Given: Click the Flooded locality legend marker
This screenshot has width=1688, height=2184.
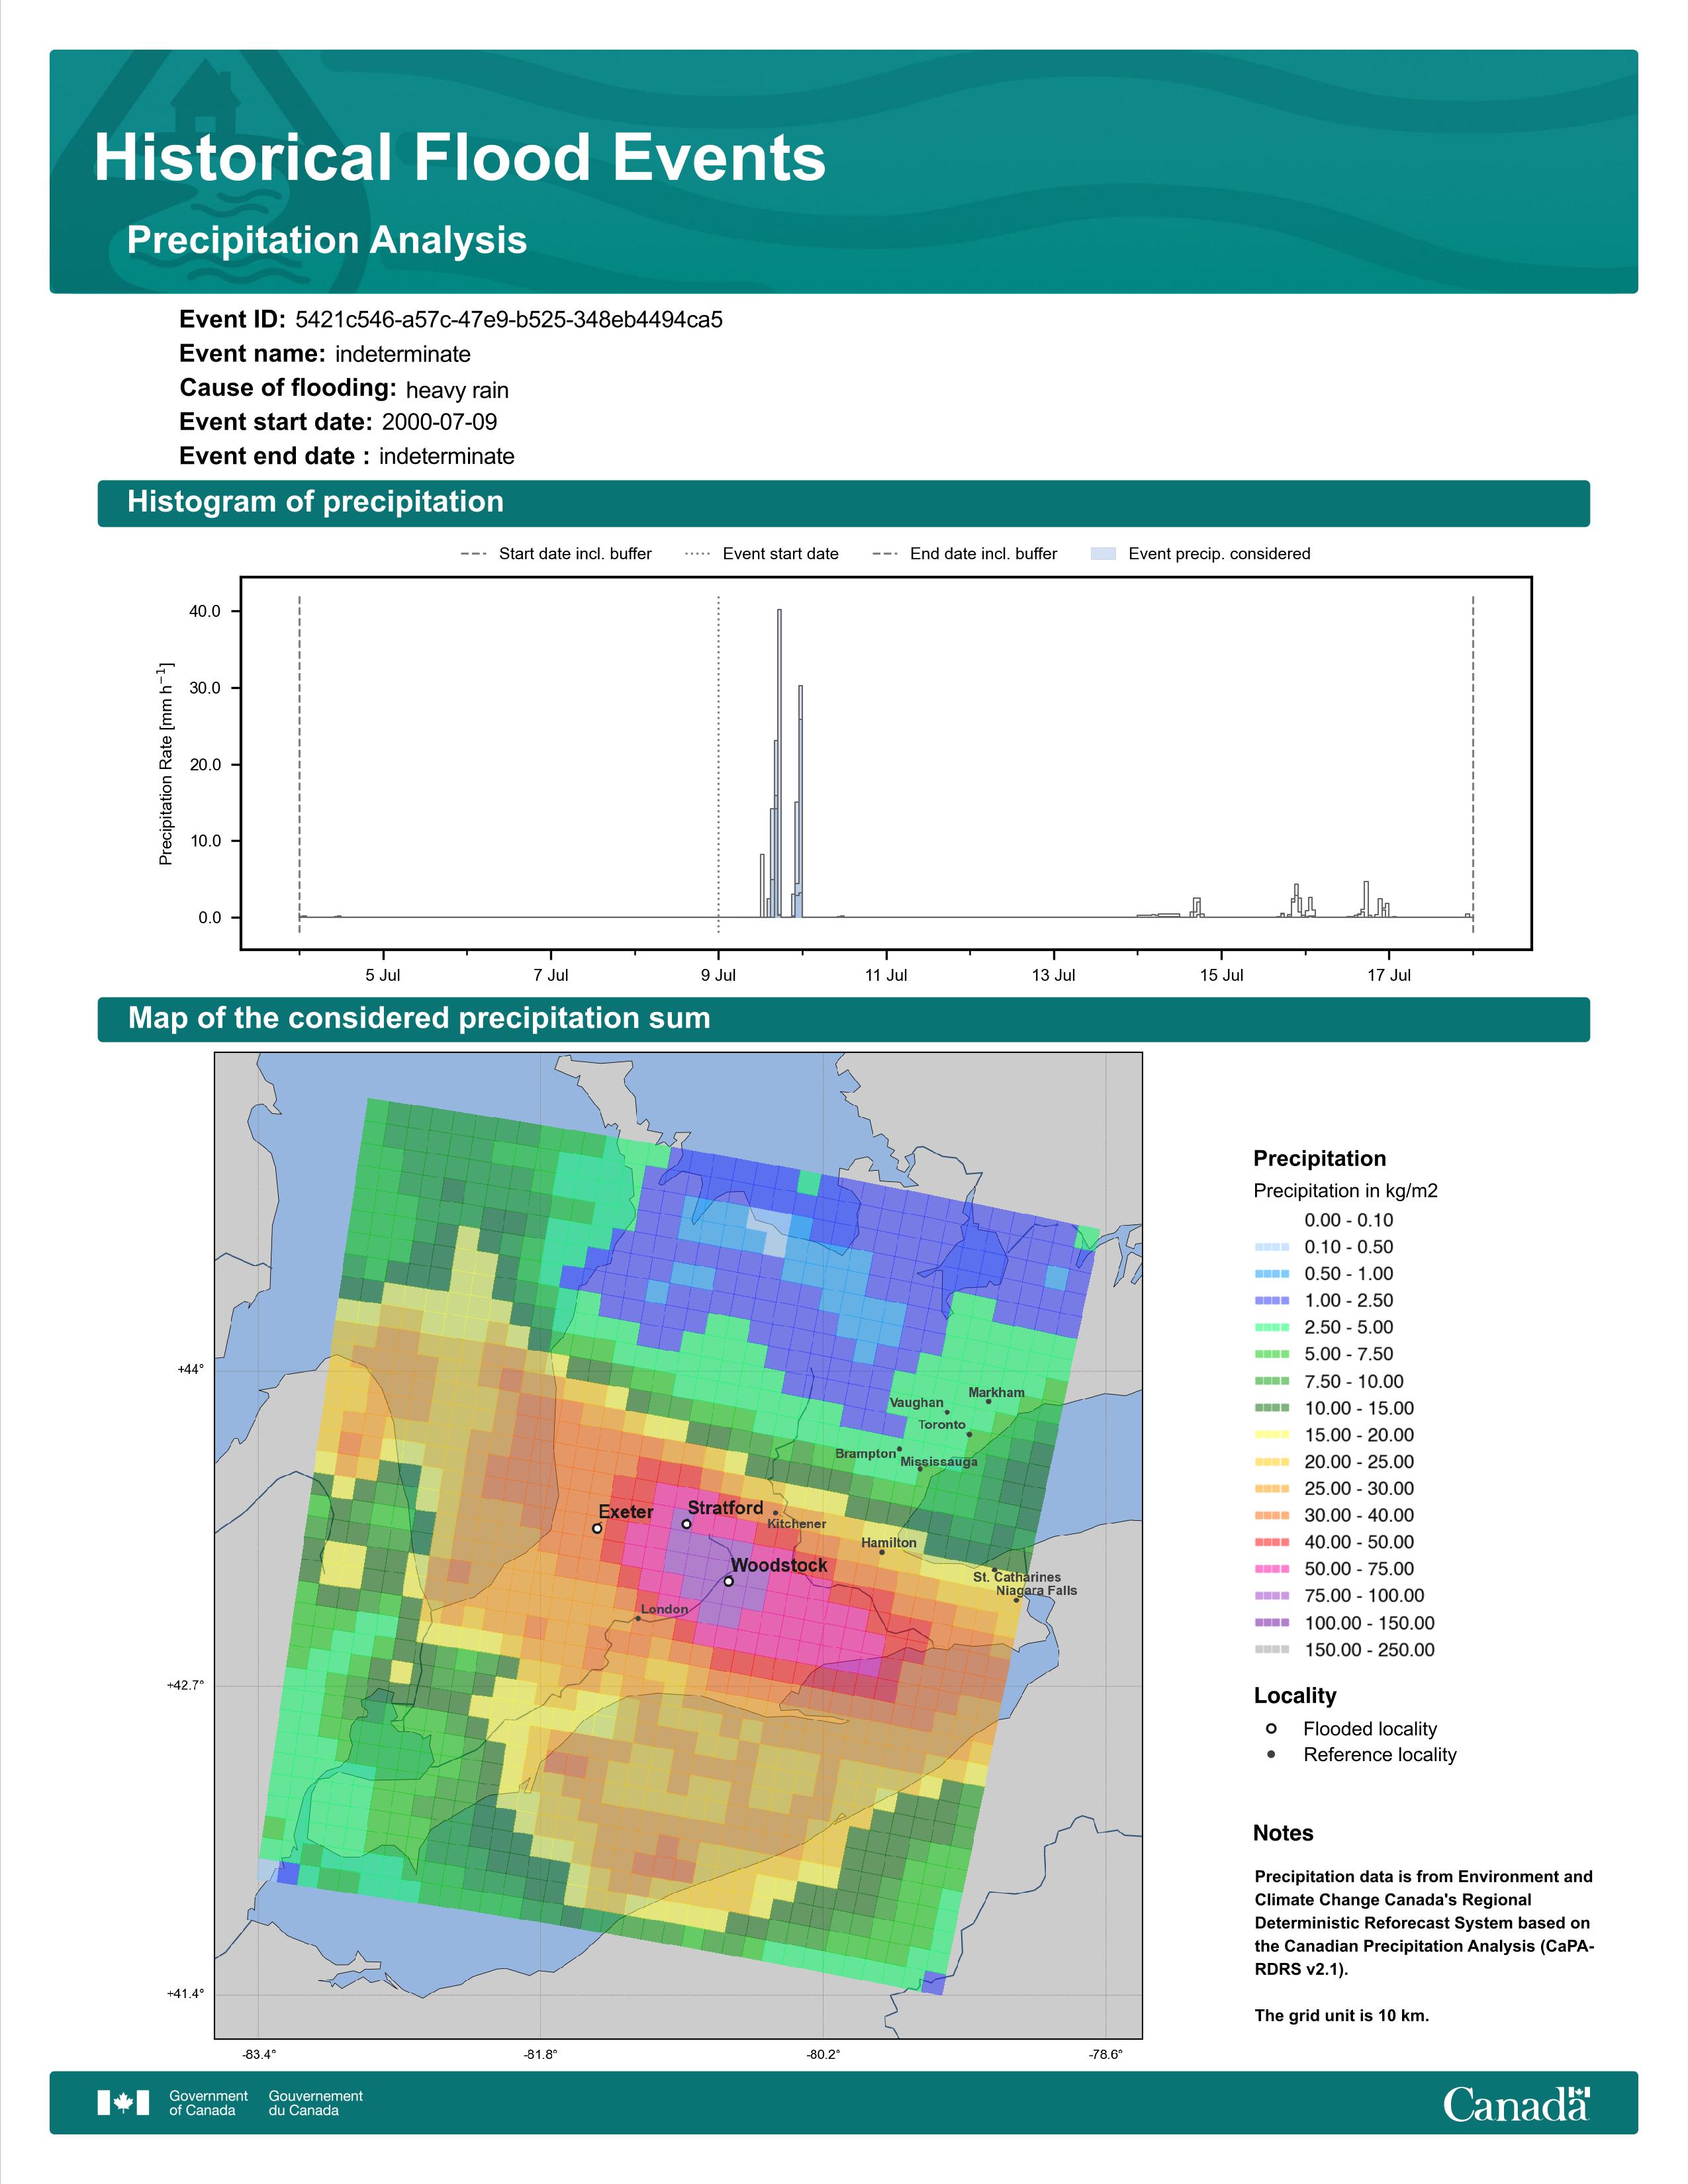Looking at the screenshot, I should click(1271, 1729).
